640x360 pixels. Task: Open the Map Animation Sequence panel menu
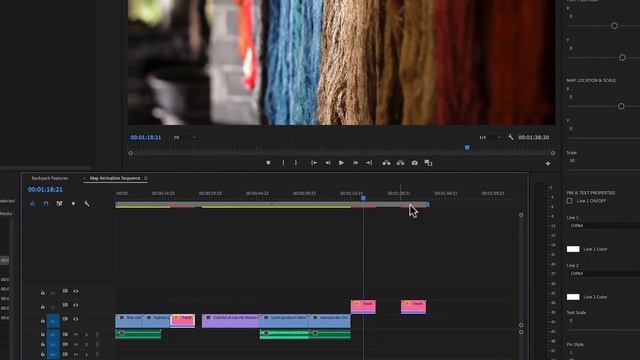pos(146,178)
